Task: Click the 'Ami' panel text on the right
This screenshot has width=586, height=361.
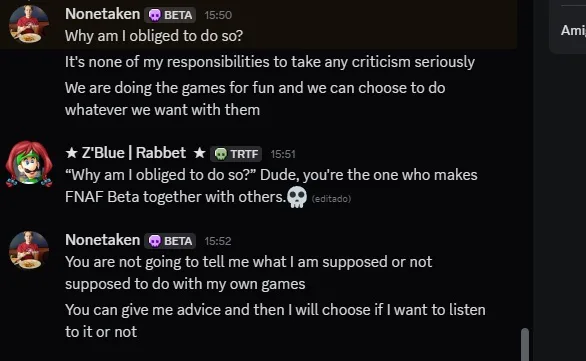Action: coord(573,30)
